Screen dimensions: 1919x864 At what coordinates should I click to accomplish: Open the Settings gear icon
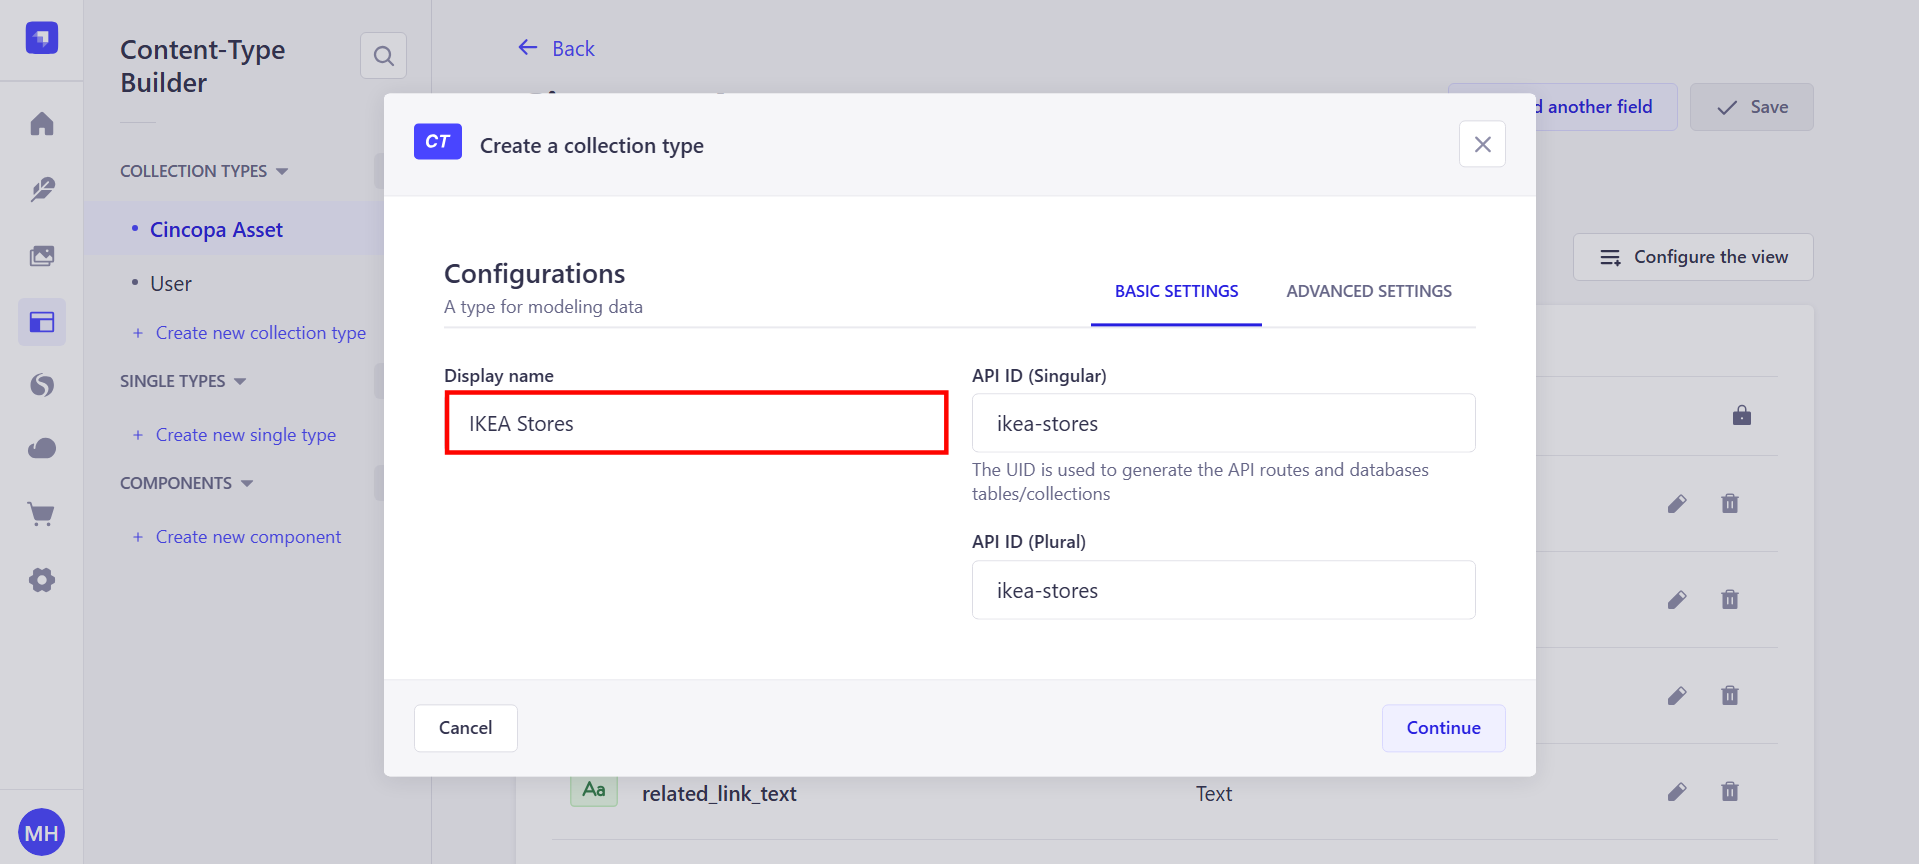(41, 580)
